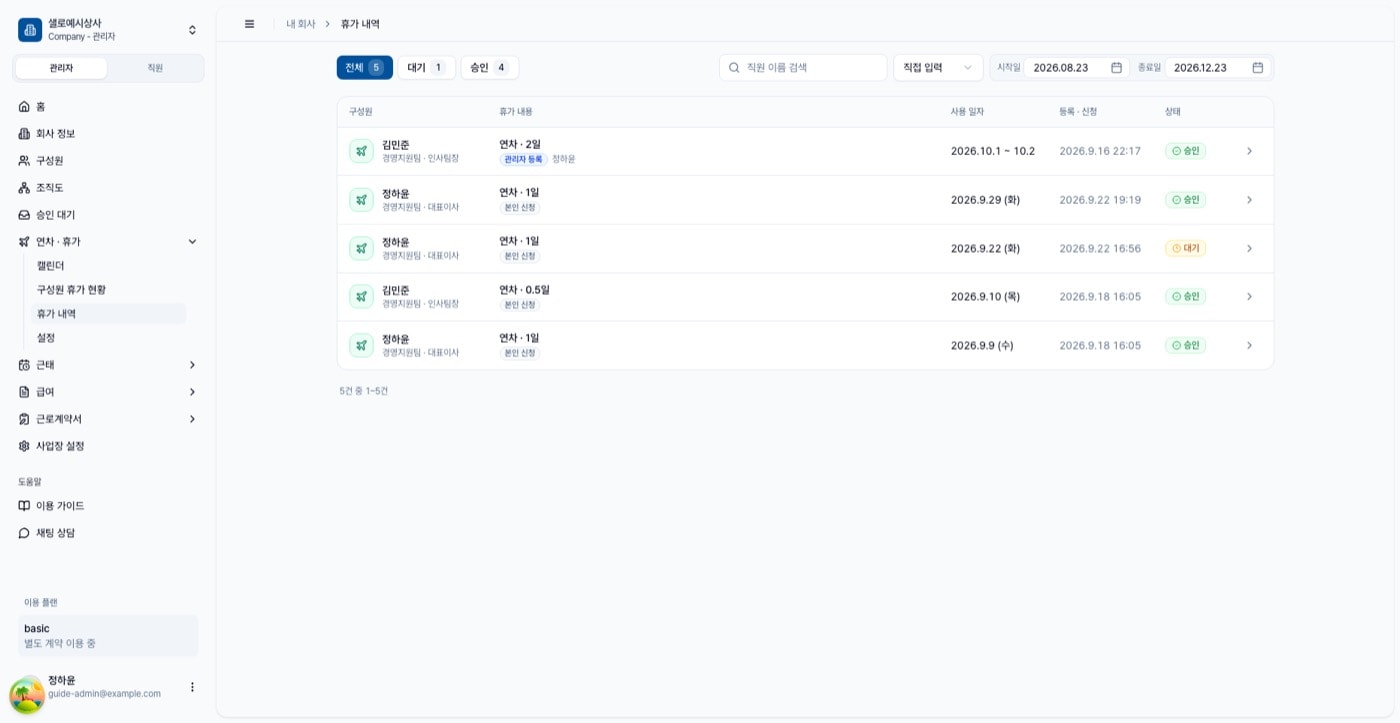Open detail chevron for 2026.9.22 (화) row

(x=1249, y=248)
